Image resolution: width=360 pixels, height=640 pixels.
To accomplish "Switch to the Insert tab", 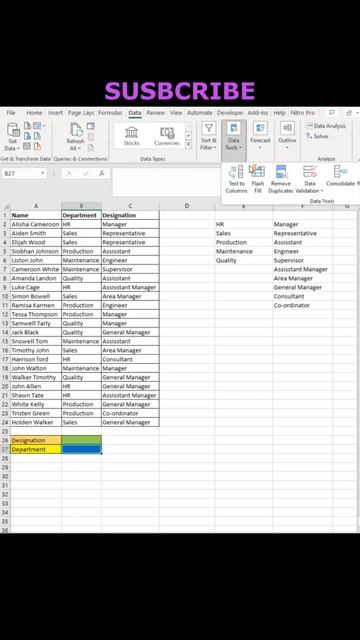I will pyautogui.click(x=56, y=113).
